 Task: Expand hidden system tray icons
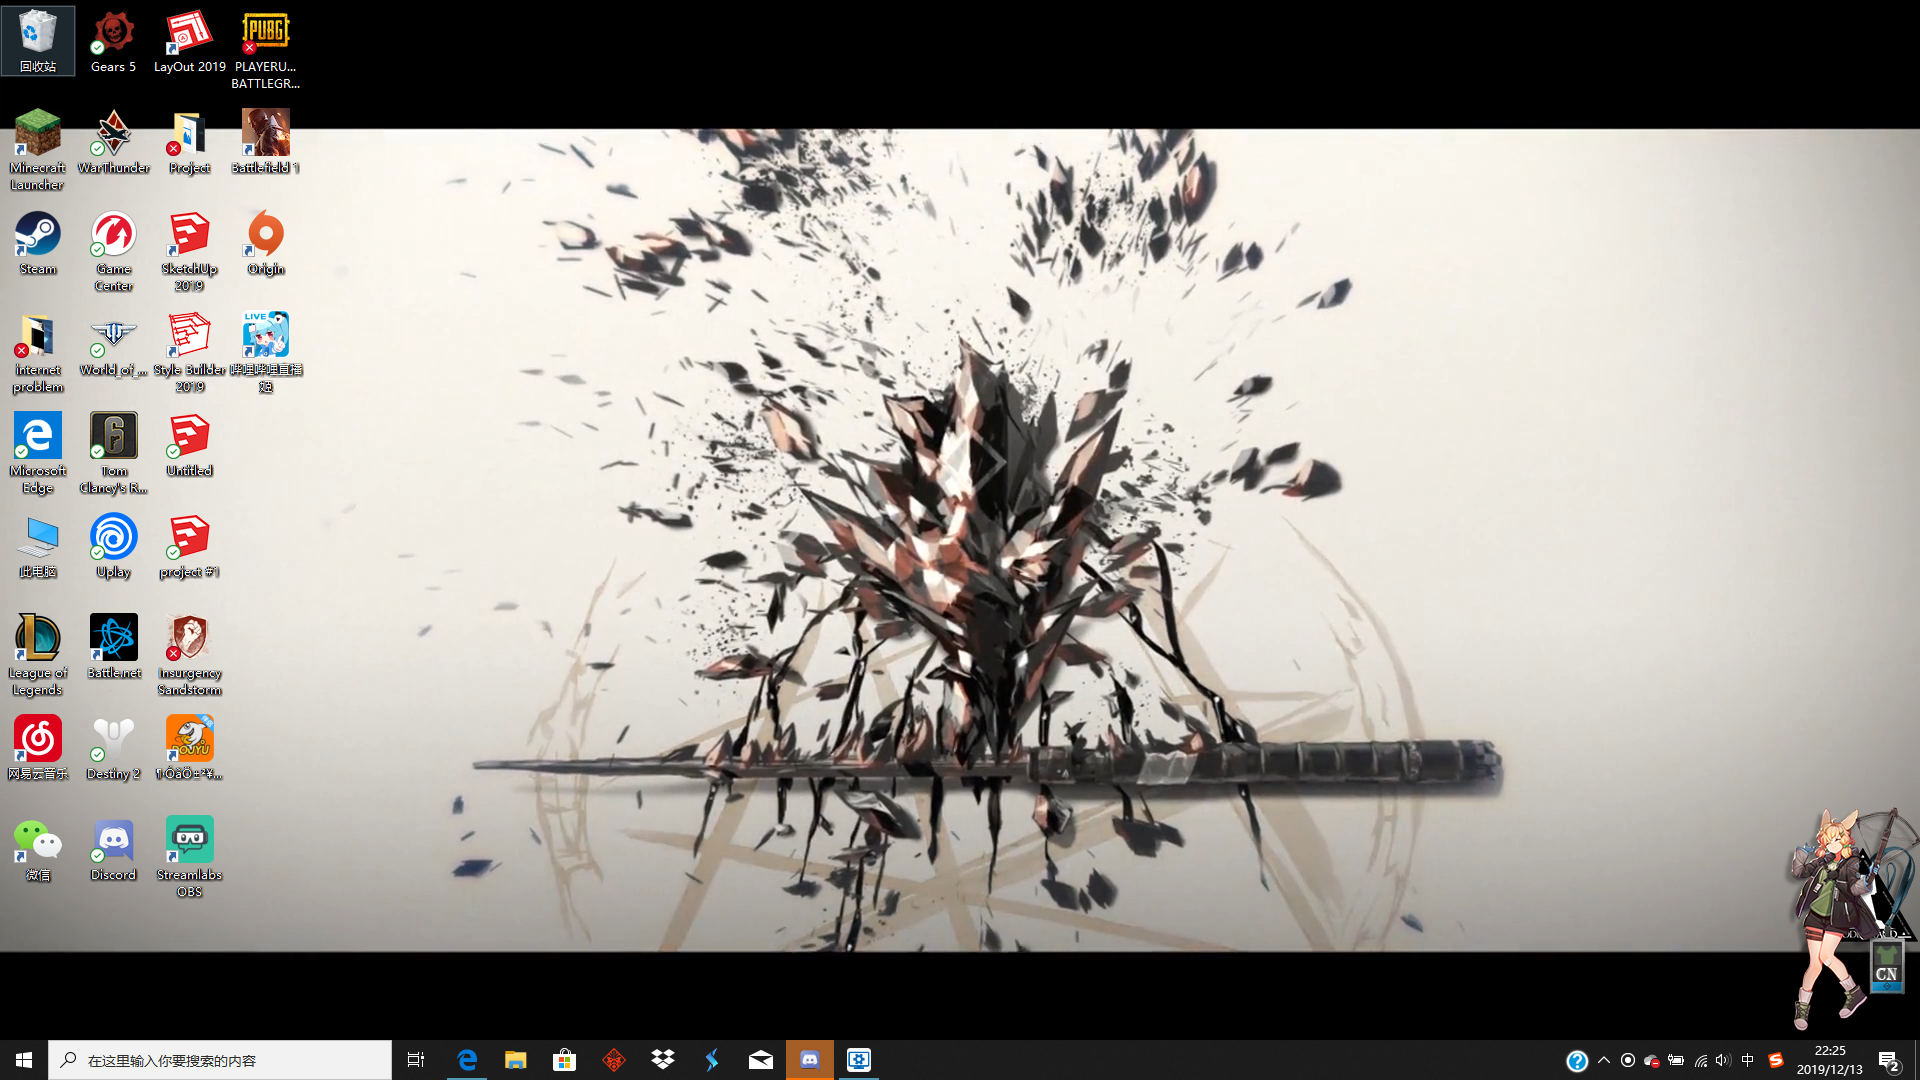pos(1603,1059)
